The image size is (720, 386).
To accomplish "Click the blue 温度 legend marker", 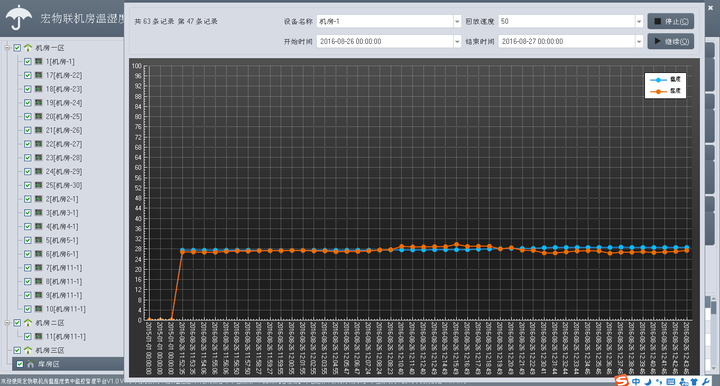I will 658,80.
